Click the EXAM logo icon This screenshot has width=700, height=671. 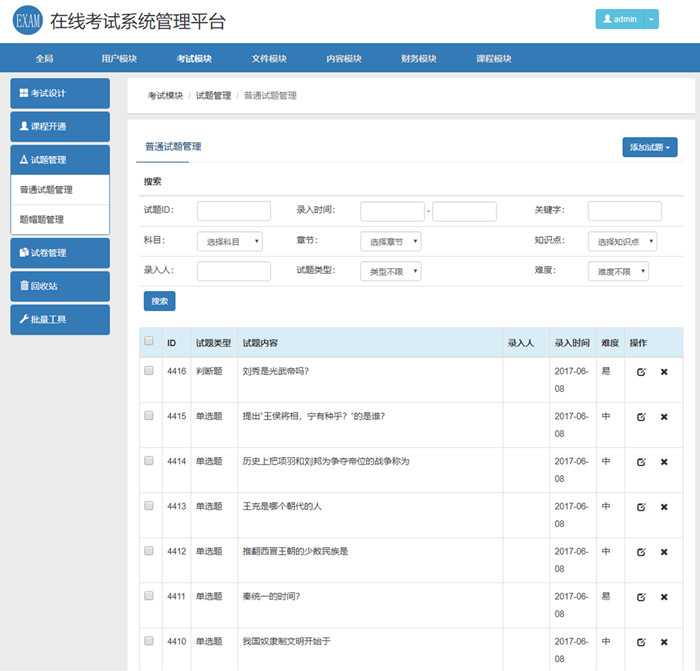point(27,21)
